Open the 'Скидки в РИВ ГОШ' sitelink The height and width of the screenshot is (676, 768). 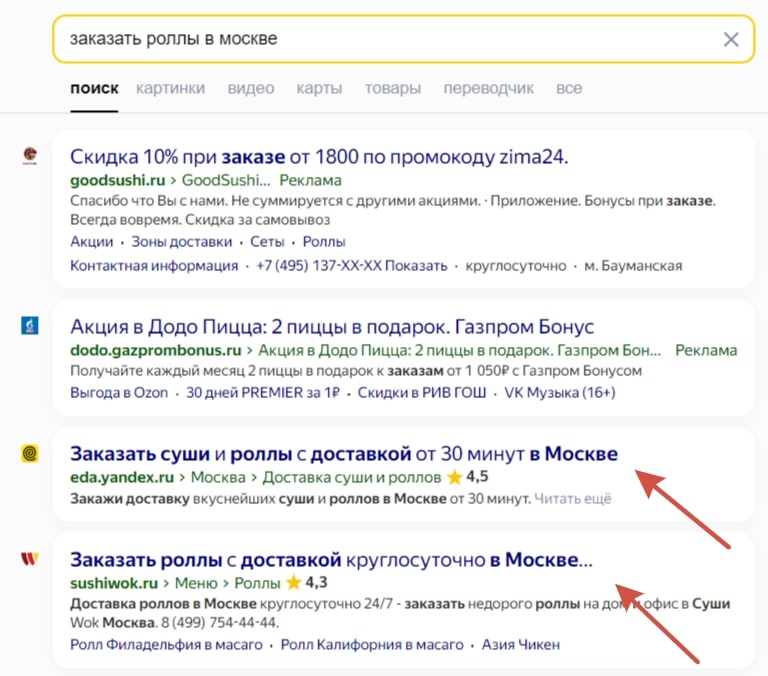[x=422, y=393]
